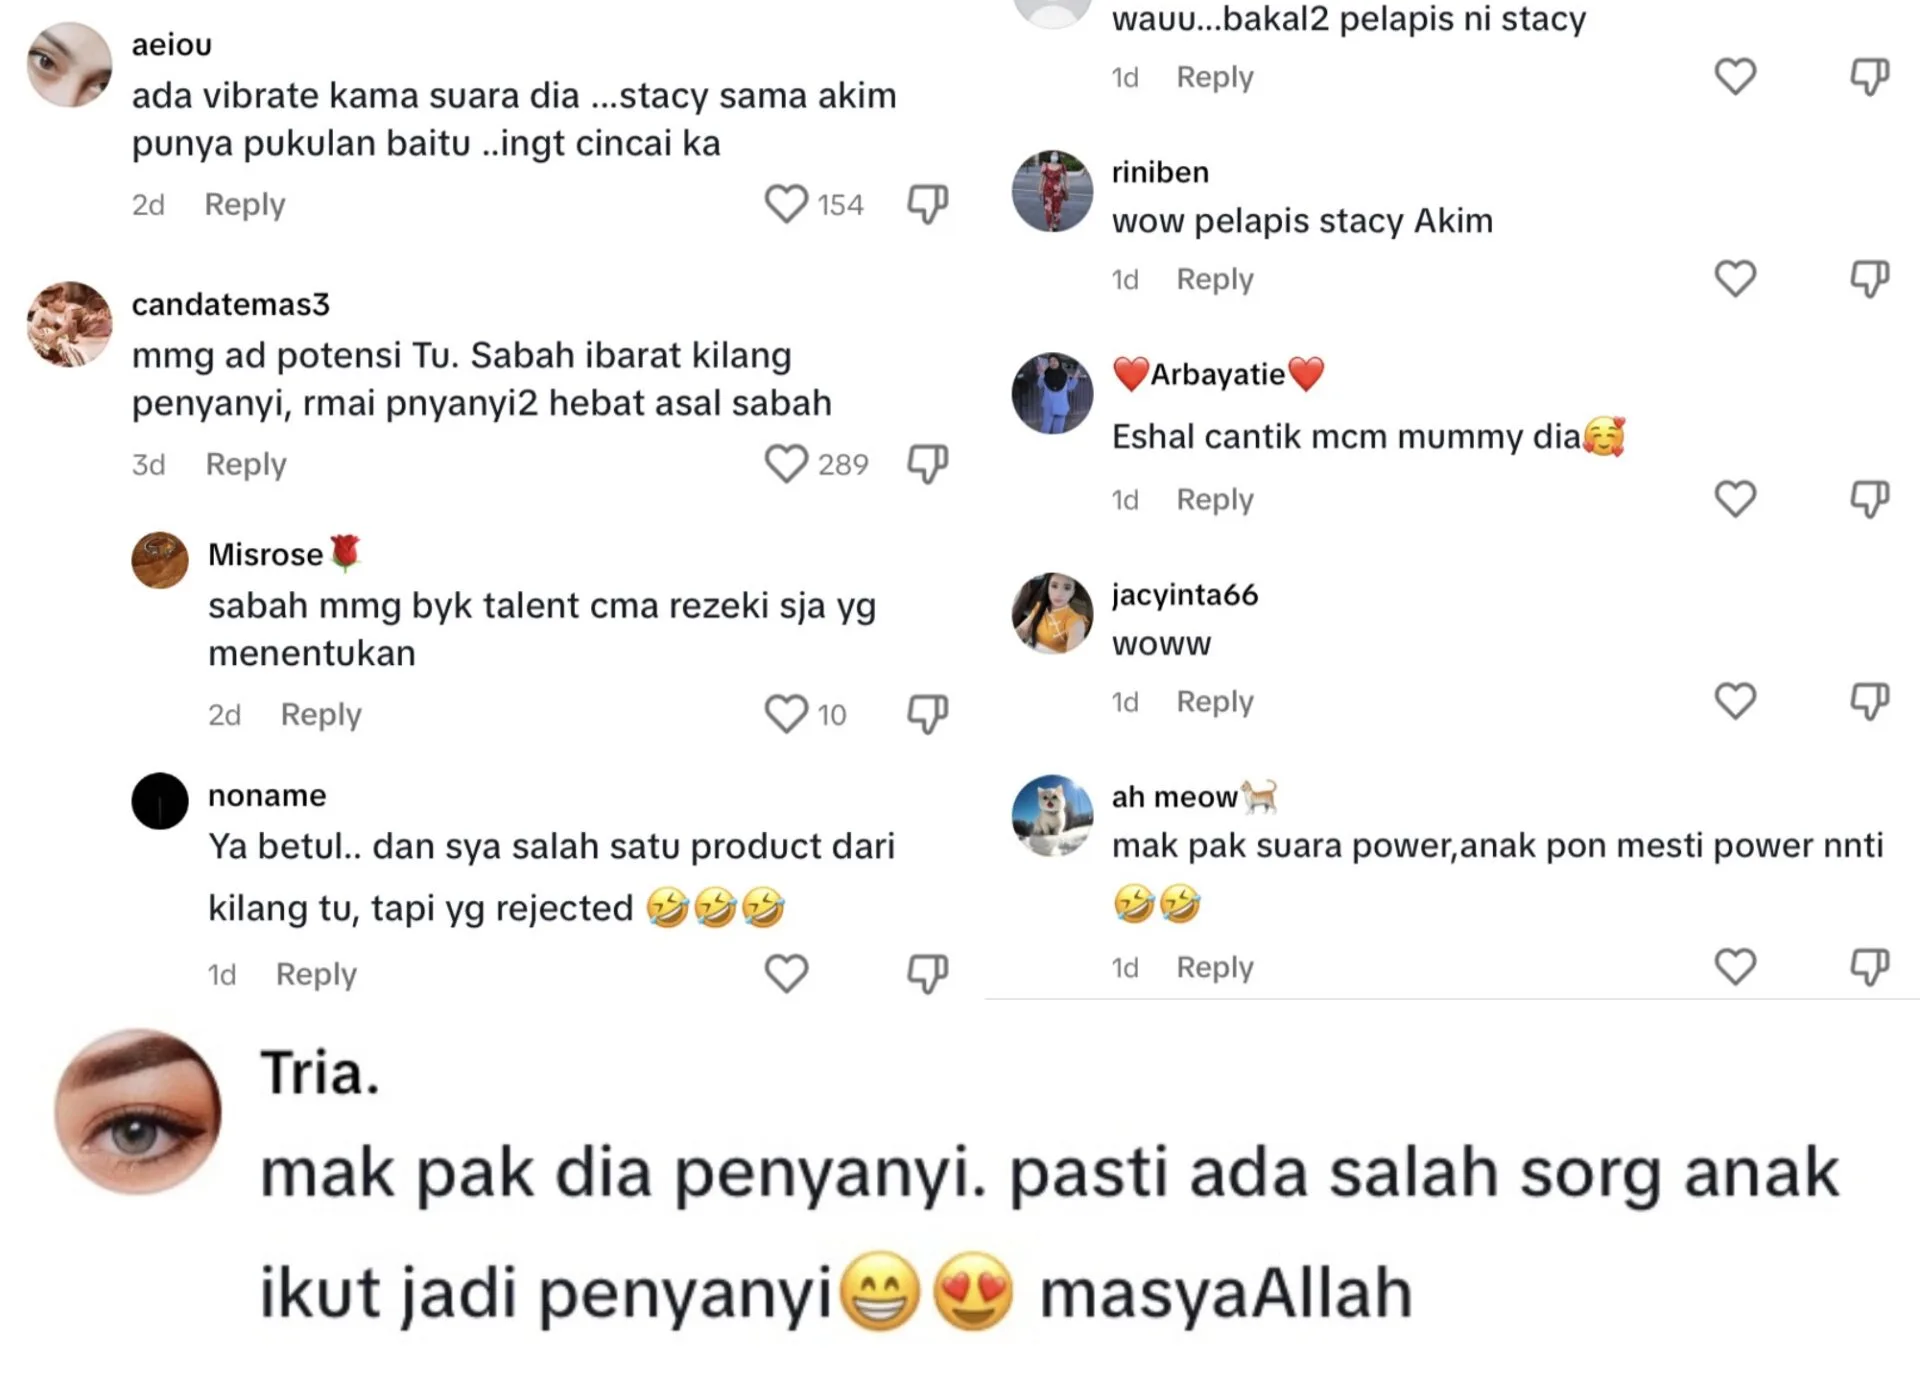Open Tria's eye profile picture
1920x1380 pixels.
point(138,1111)
